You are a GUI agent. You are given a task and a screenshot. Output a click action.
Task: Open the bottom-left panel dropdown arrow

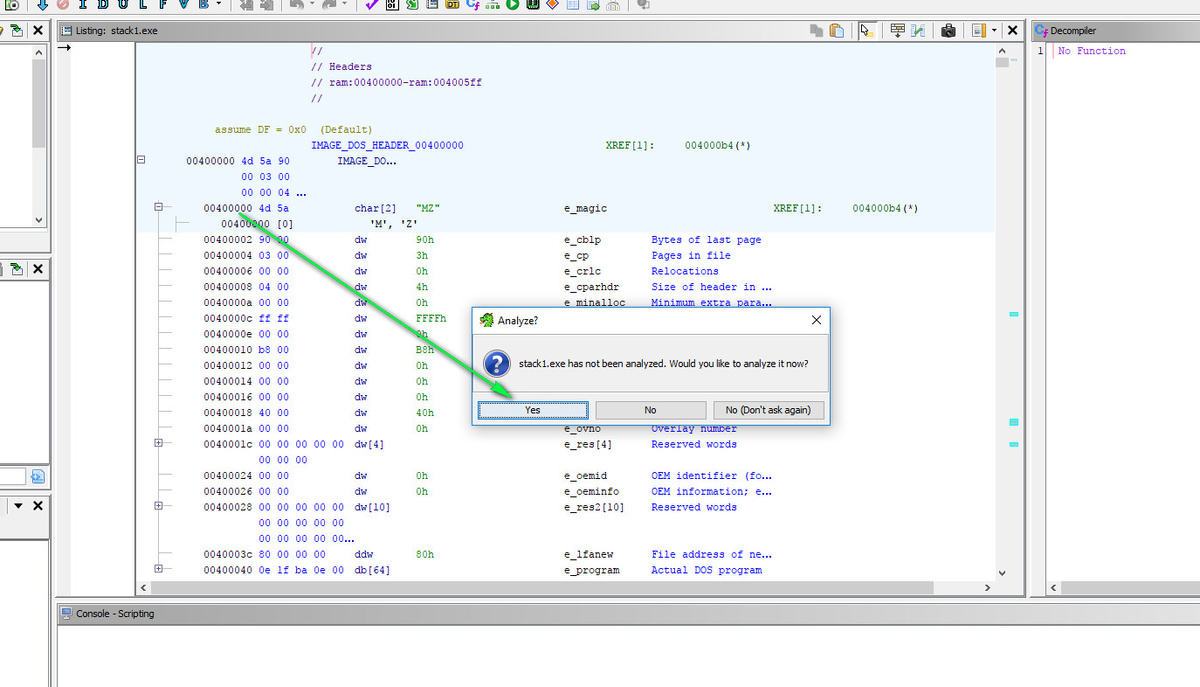(17, 506)
